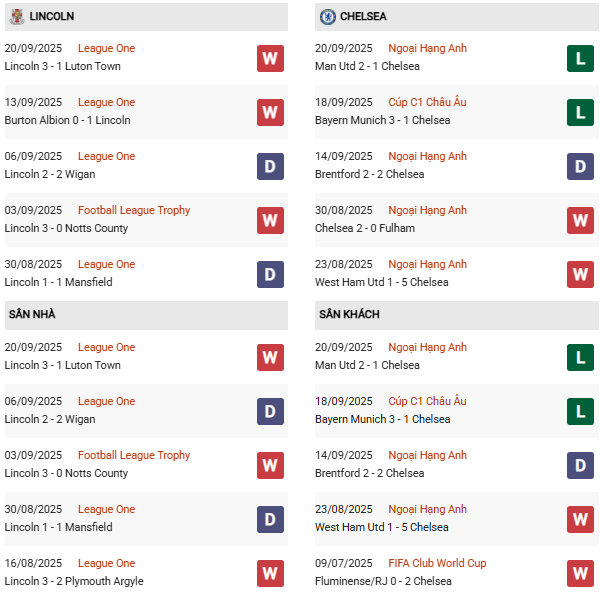Select the SÂN NHÀ section header
Viewport: 600px width, 594px height.
click(32, 314)
